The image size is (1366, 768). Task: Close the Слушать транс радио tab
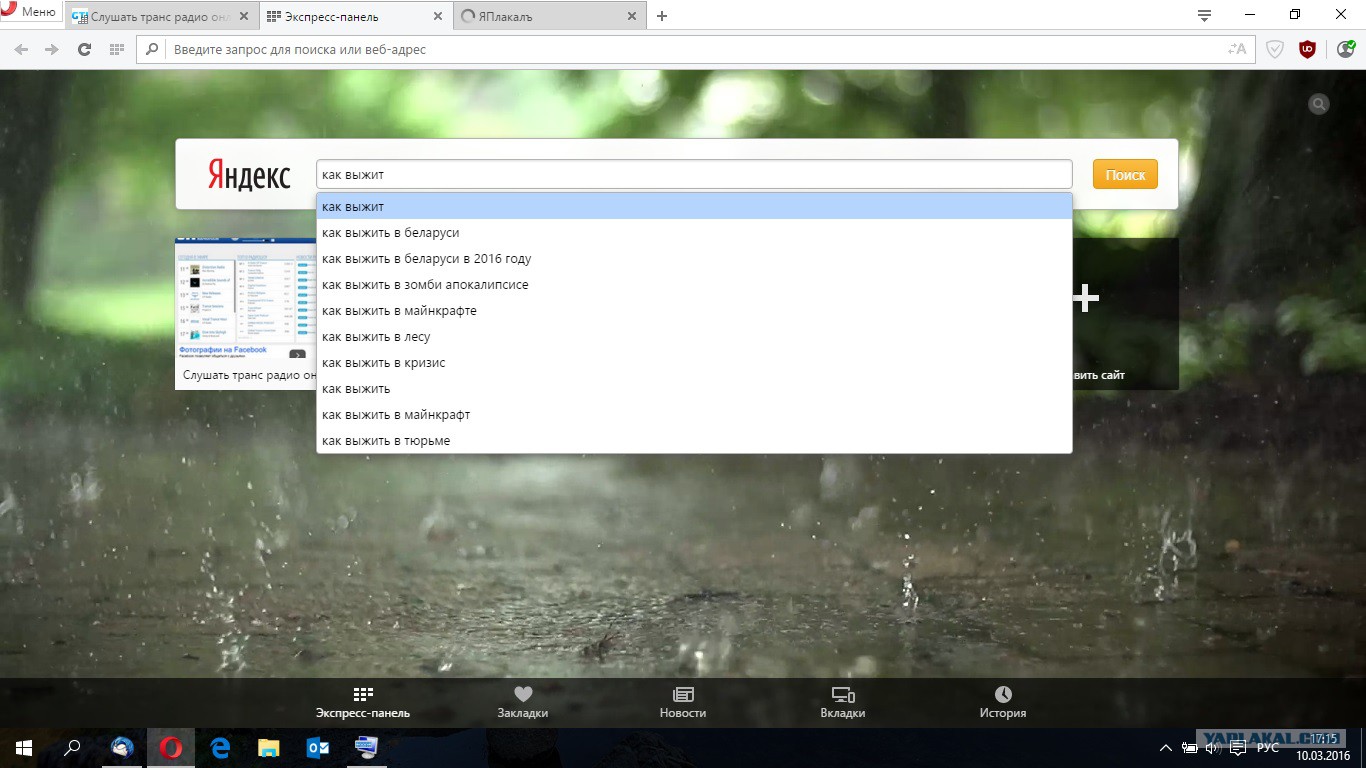click(242, 16)
